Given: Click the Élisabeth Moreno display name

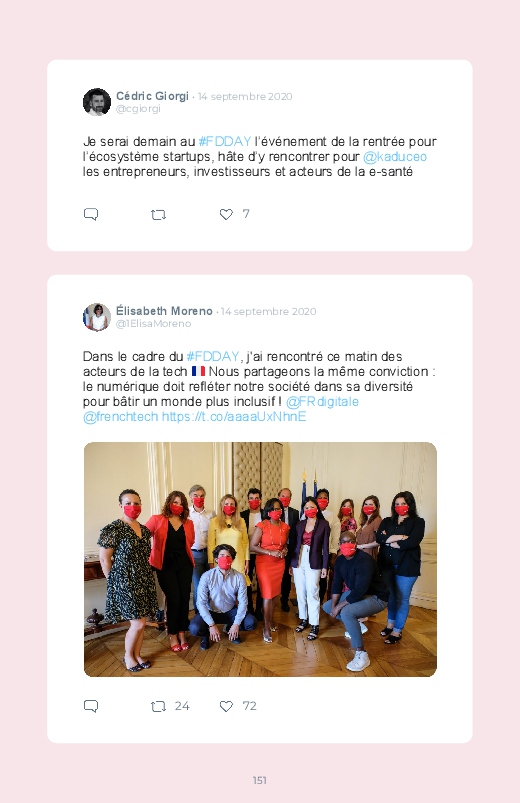Looking at the screenshot, I should click(x=164, y=311).
